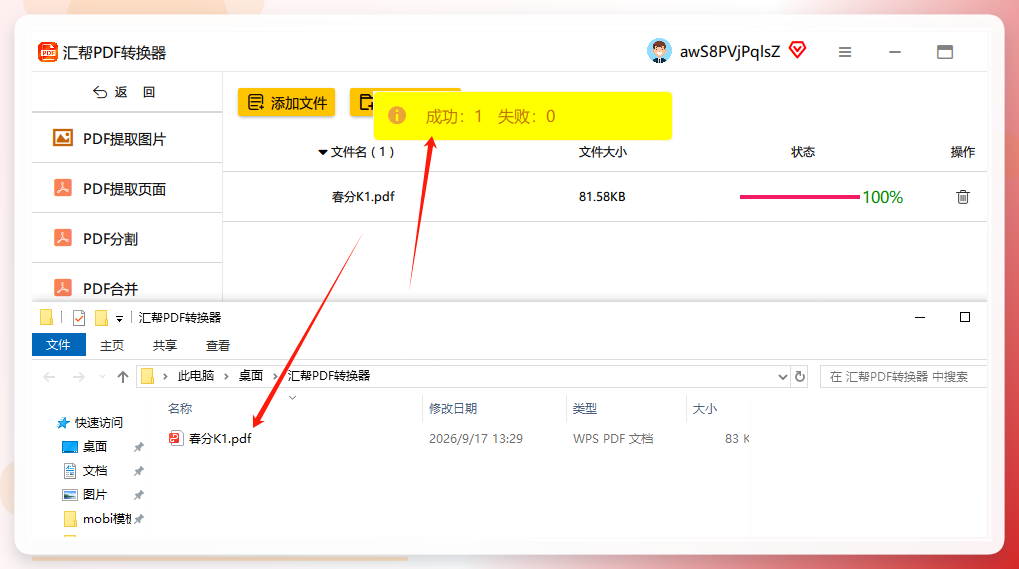The width and height of the screenshot is (1019, 569).
Task: Click 桌面 in the address path
Action: click(251, 376)
